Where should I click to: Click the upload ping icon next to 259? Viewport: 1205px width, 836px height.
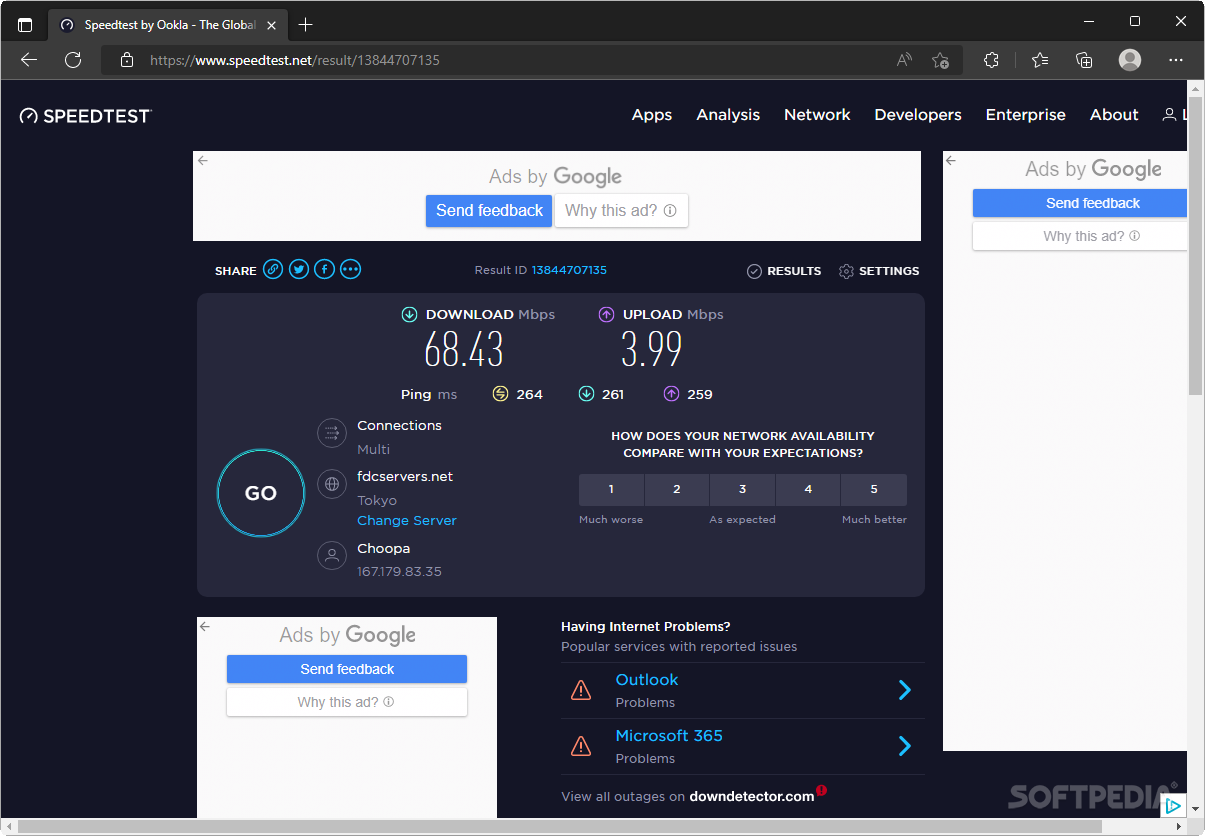[672, 394]
